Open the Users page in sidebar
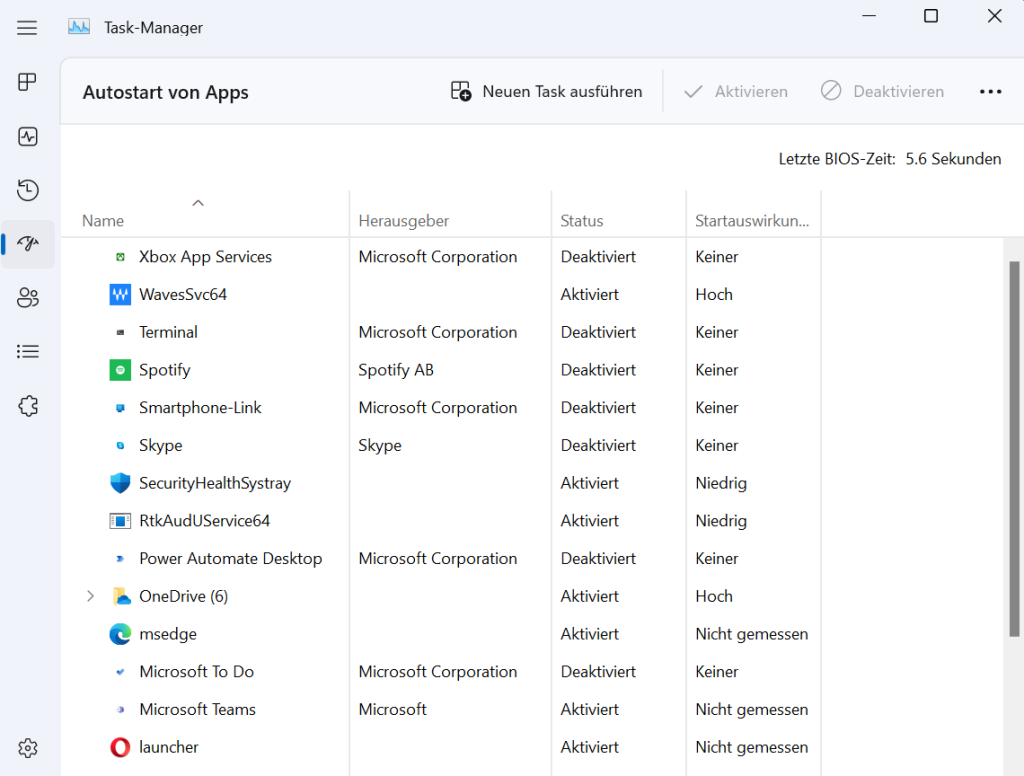The image size is (1024, 776). pos(27,298)
